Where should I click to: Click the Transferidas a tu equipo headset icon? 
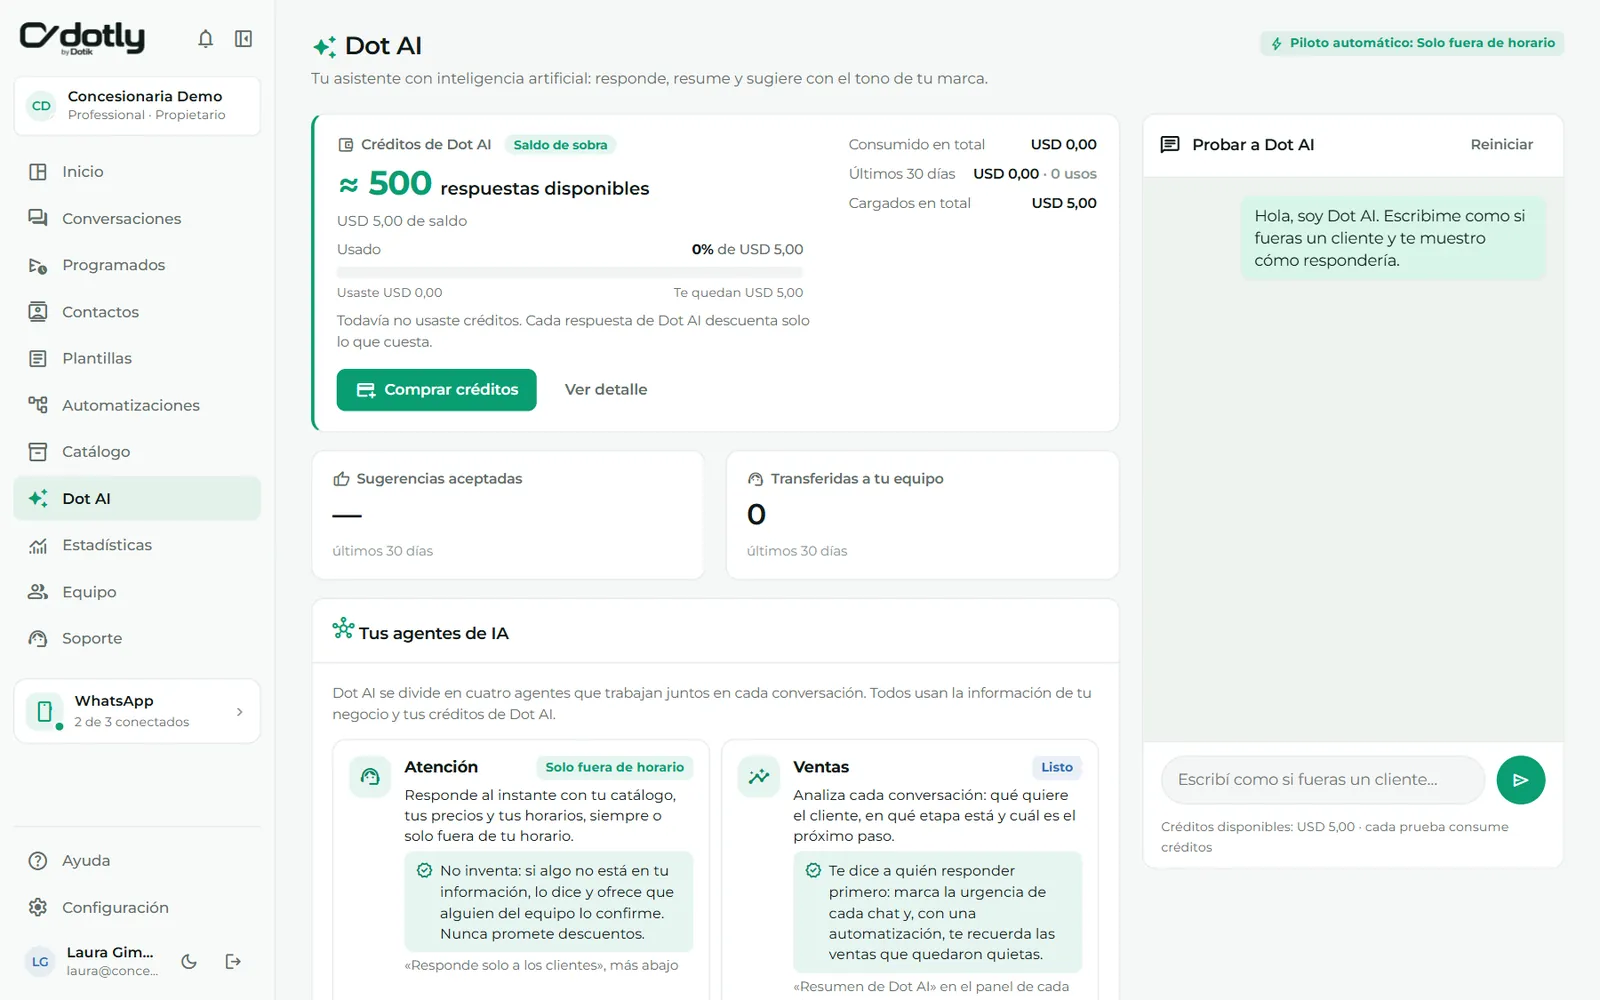[755, 479]
